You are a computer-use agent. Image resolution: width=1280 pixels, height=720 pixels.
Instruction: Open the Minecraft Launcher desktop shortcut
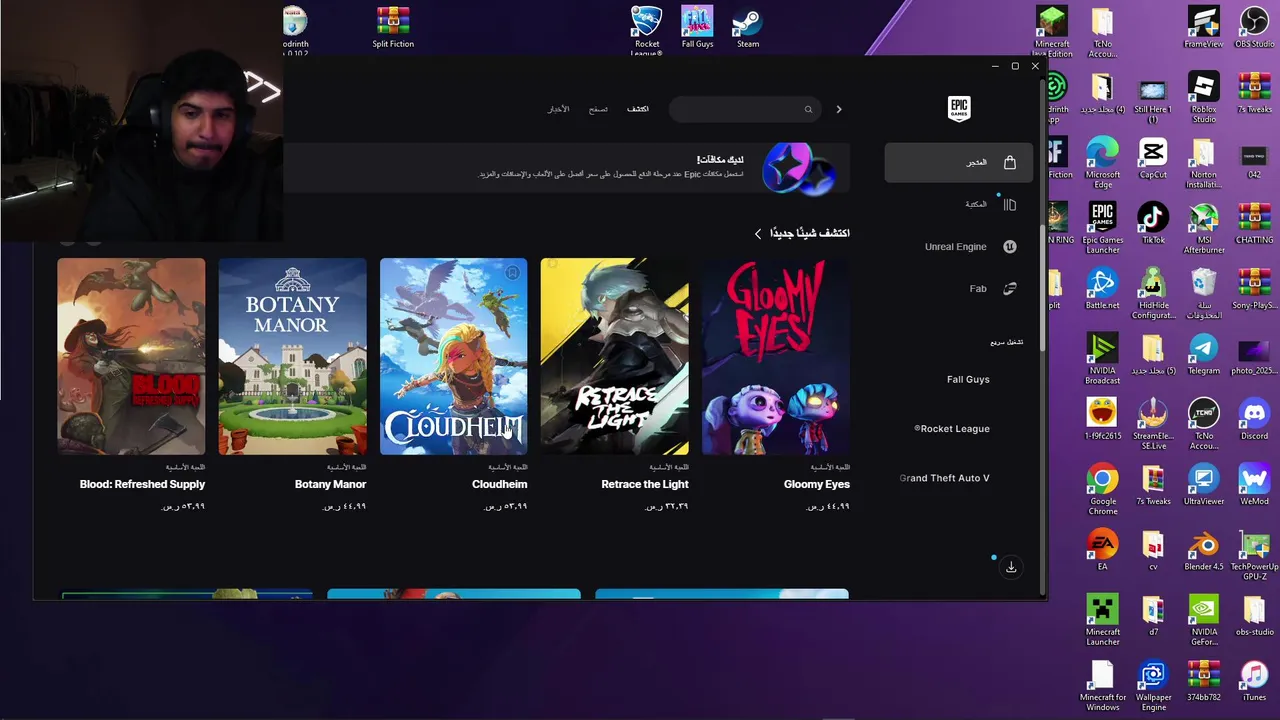coord(1103,620)
